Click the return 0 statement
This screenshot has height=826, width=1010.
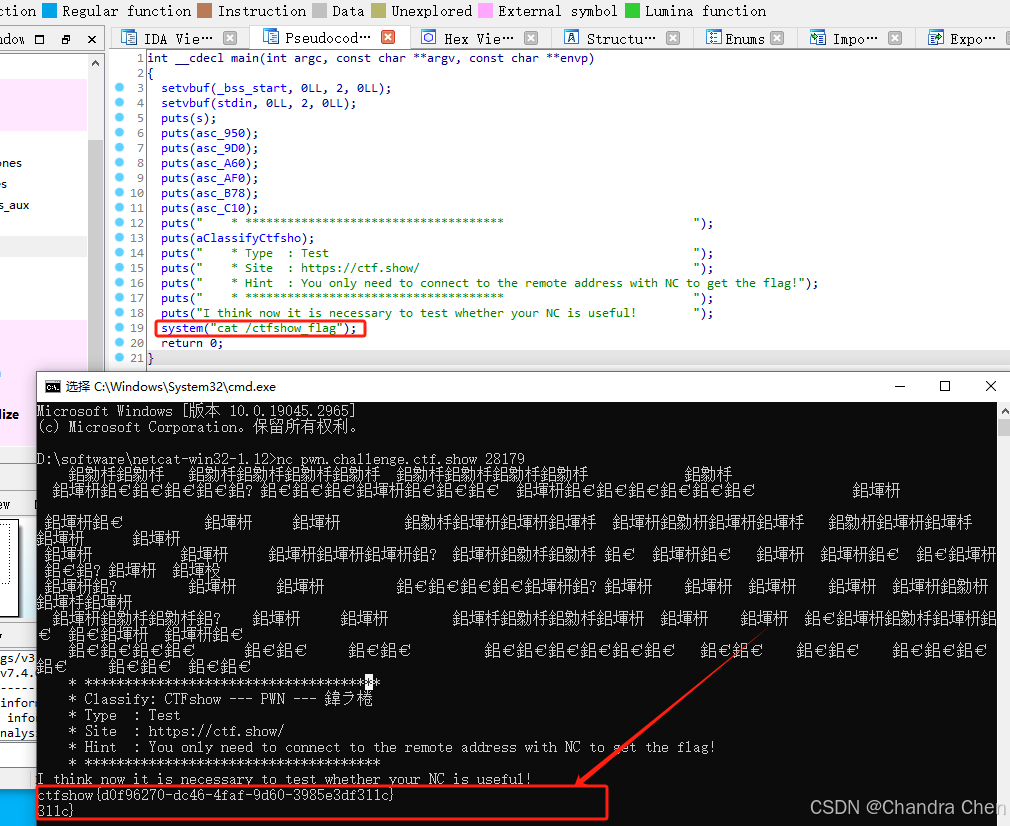(x=191, y=343)
